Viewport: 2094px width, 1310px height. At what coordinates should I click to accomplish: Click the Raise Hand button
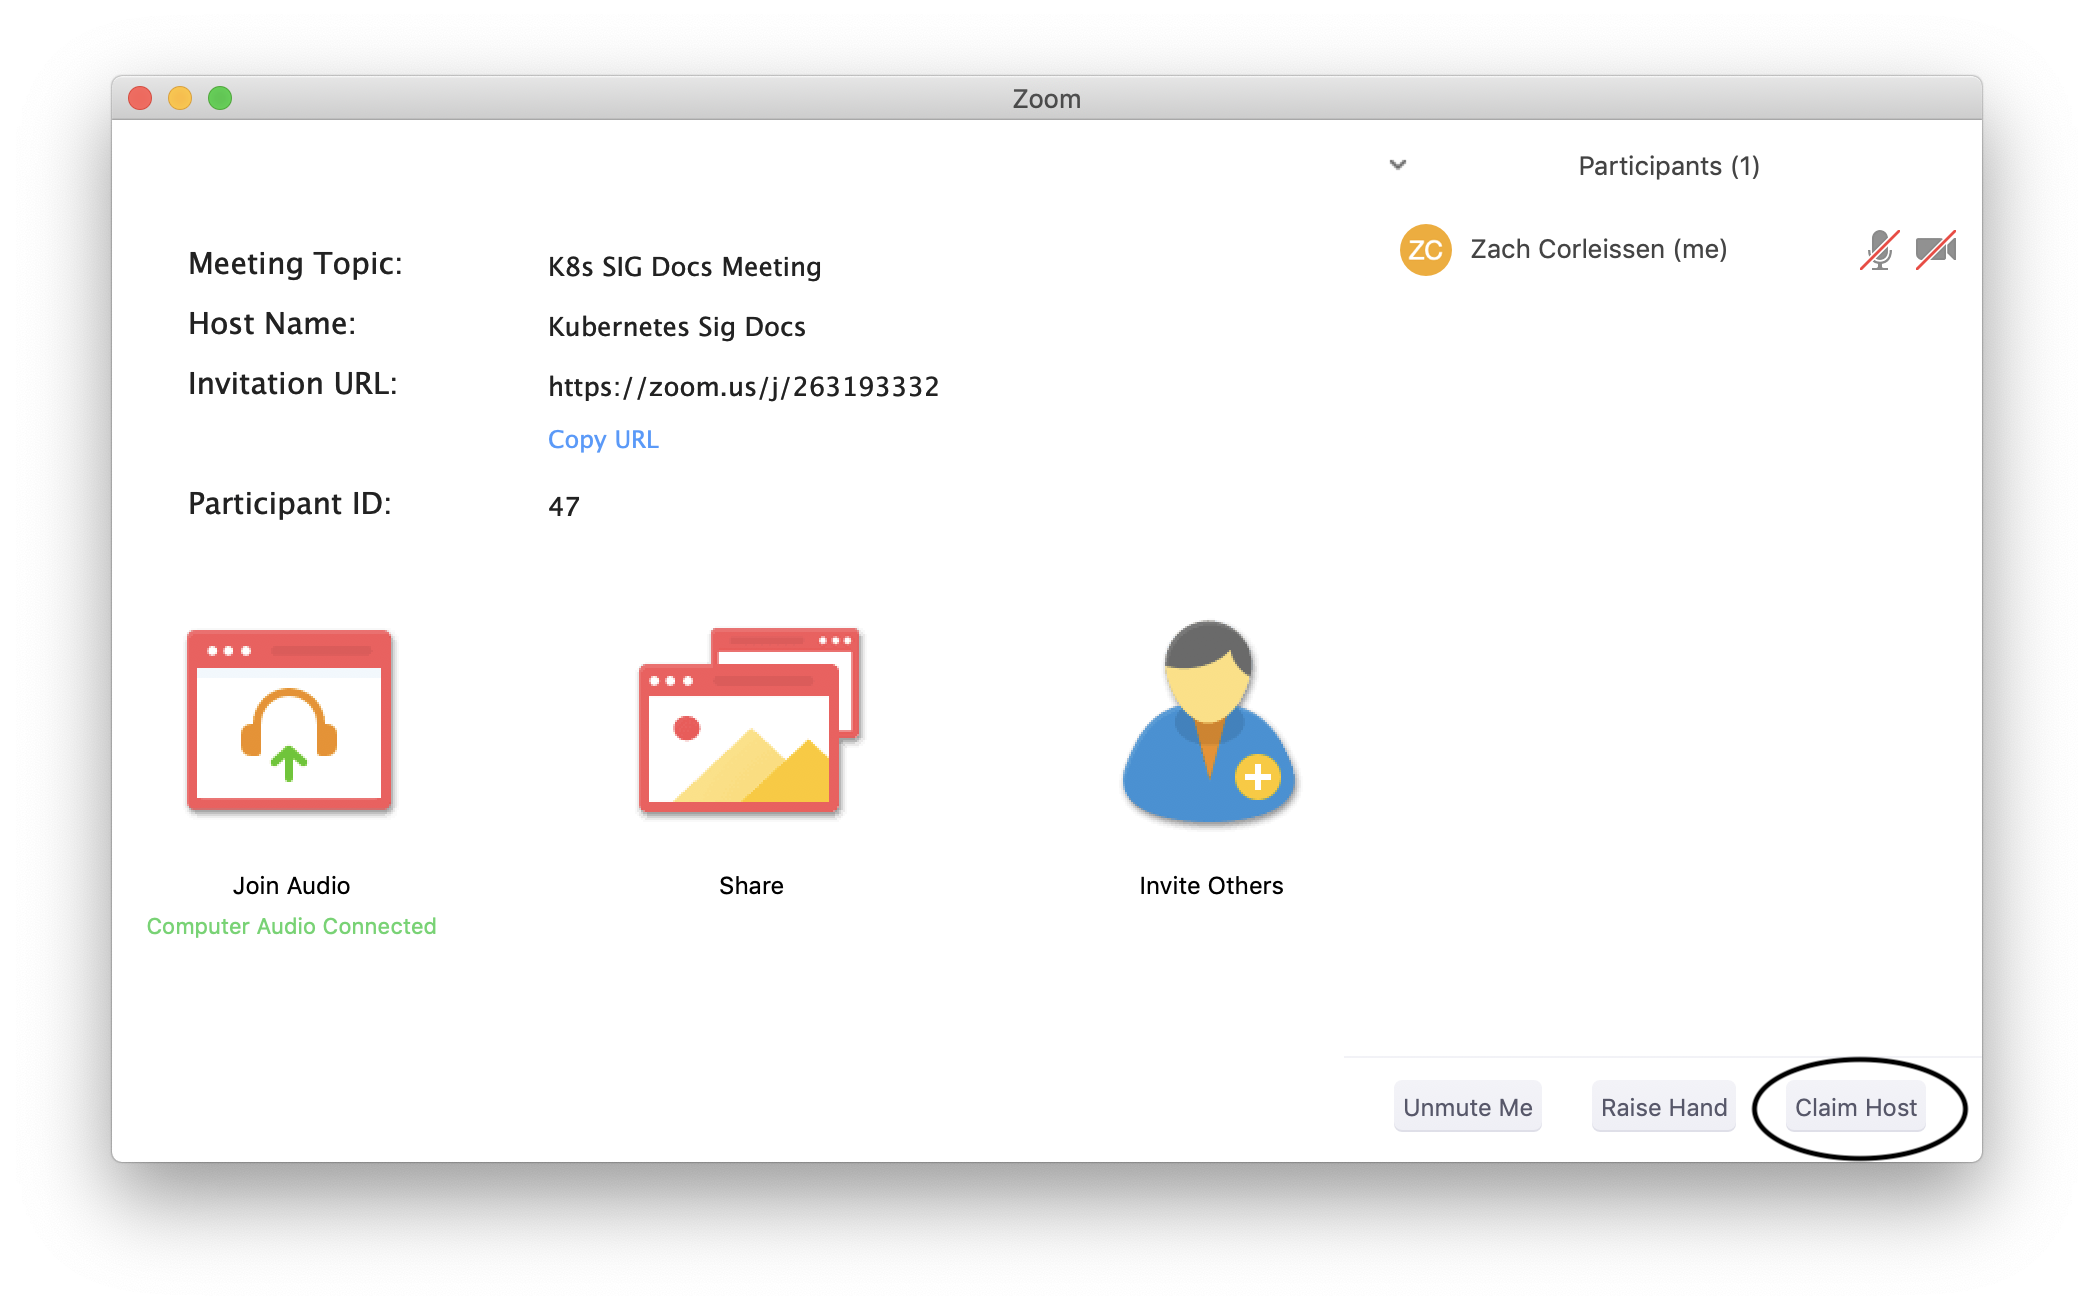1663,1108
